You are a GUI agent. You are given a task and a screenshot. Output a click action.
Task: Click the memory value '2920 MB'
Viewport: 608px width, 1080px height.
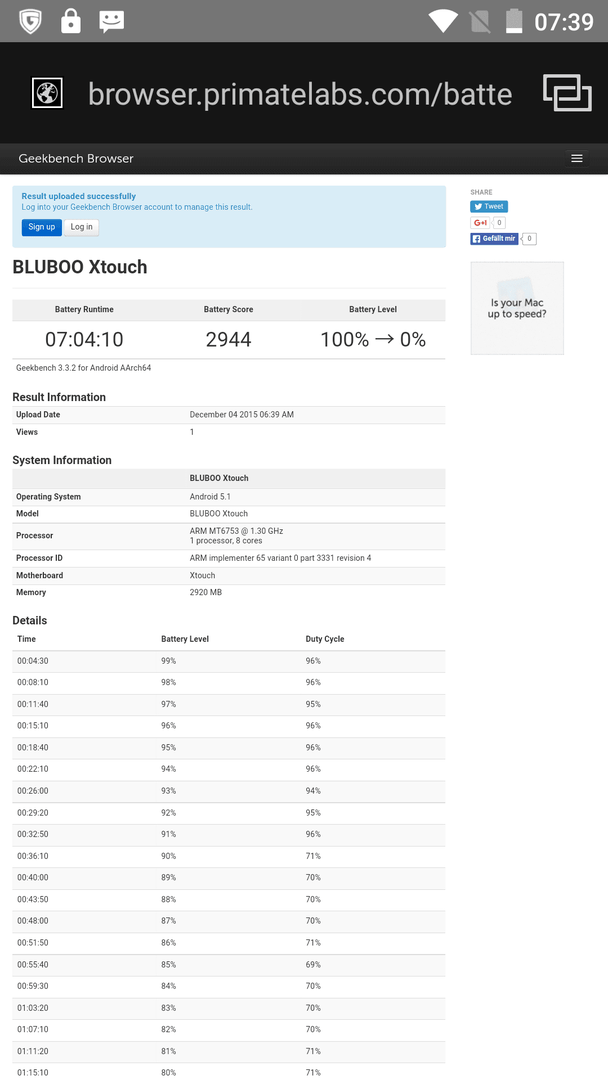click(x=205, y=592)
